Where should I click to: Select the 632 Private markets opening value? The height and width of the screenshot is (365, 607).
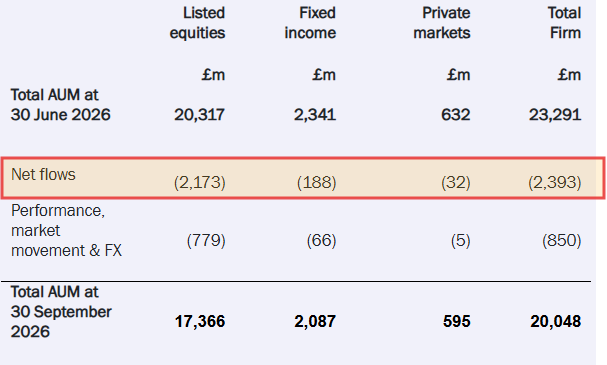[456, 115]
